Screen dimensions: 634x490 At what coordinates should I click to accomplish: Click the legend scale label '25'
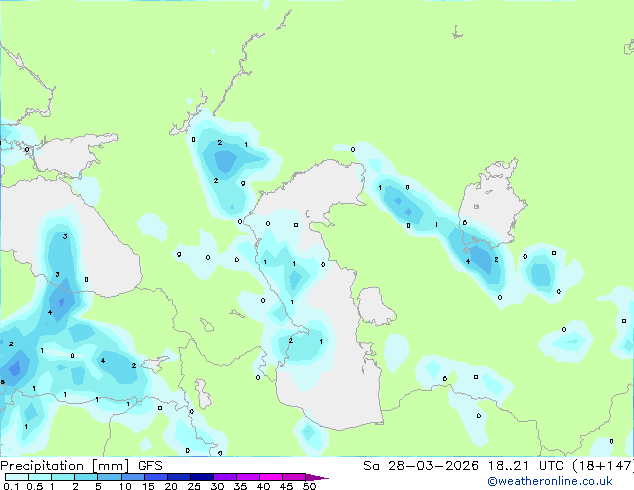(194, 486)
